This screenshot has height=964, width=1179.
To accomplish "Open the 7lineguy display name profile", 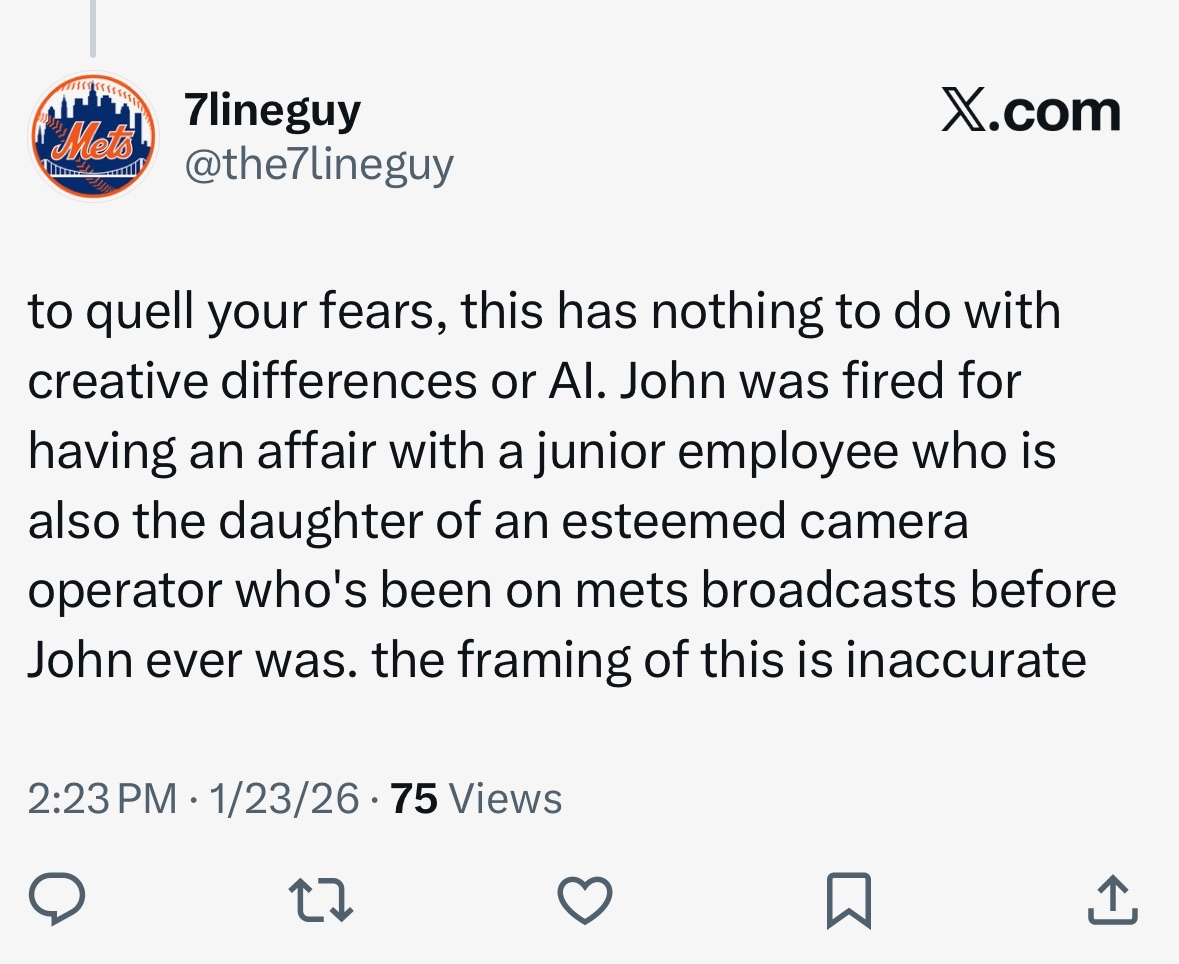I will 272,111.
